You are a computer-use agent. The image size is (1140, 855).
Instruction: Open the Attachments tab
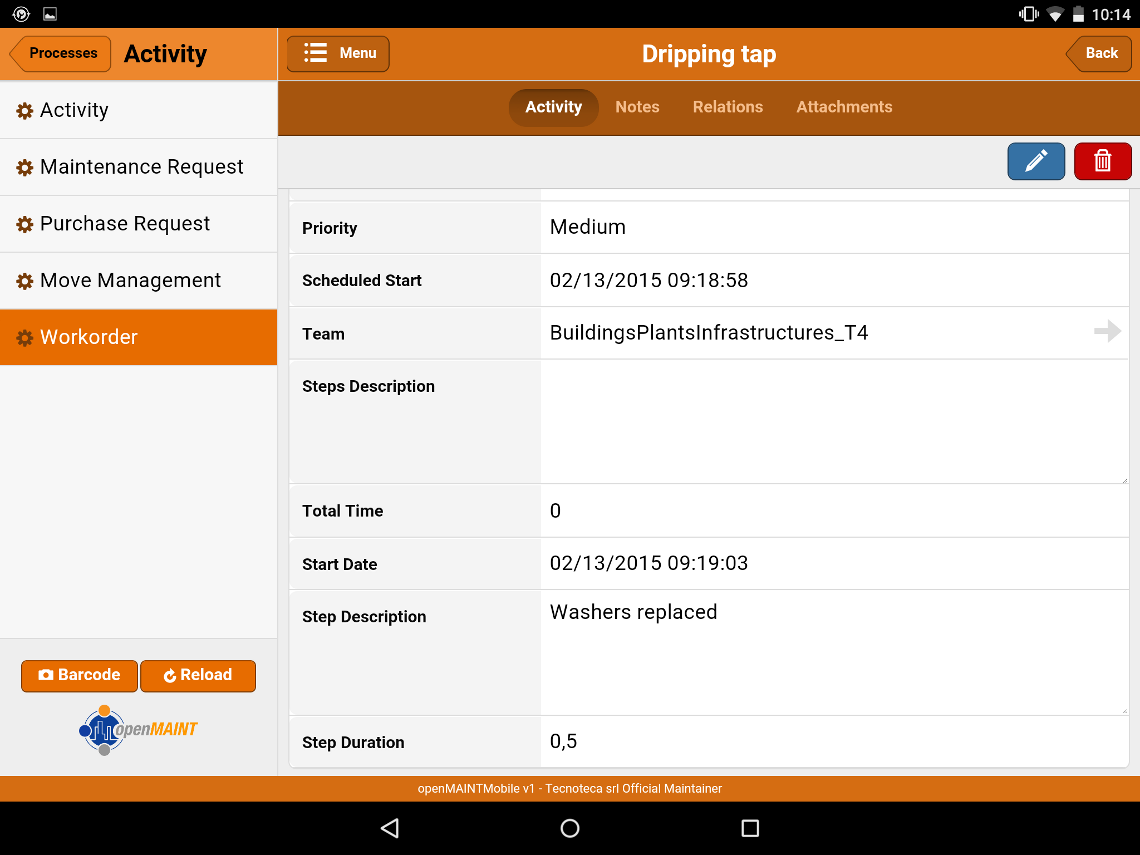click(843, 107)
